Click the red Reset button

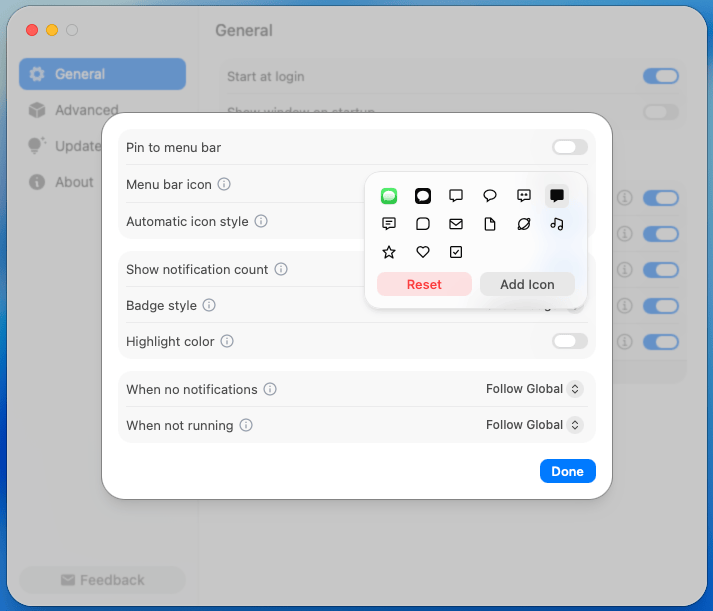(x=424, y=284)
